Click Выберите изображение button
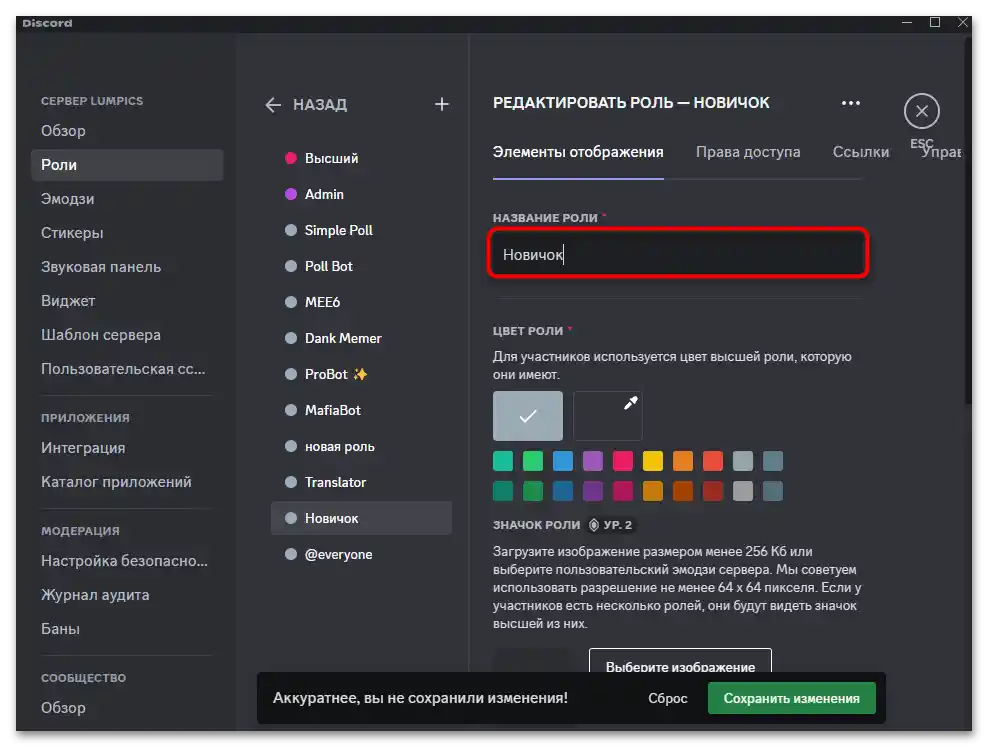Viewport: 988px width, 747px height. 680,661
